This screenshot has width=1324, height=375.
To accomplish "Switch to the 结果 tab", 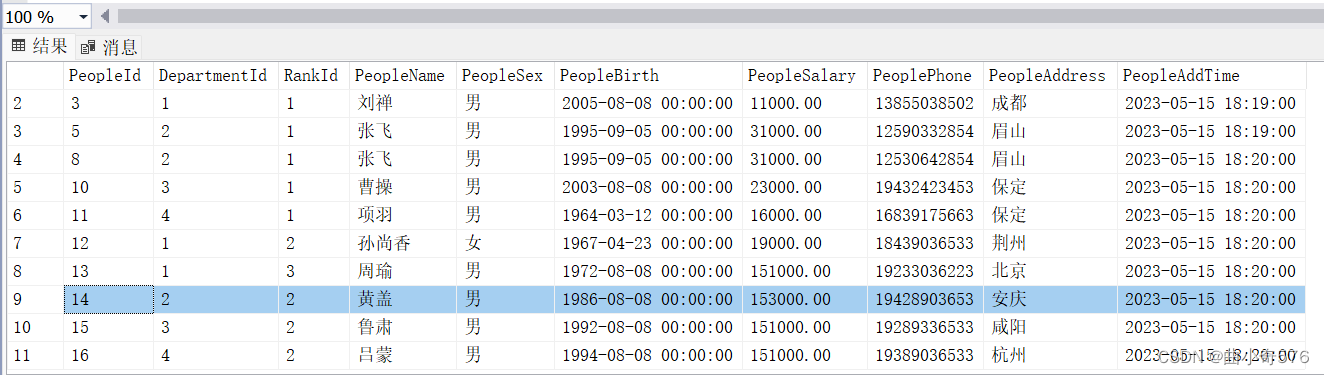I will tap(40, 46).
